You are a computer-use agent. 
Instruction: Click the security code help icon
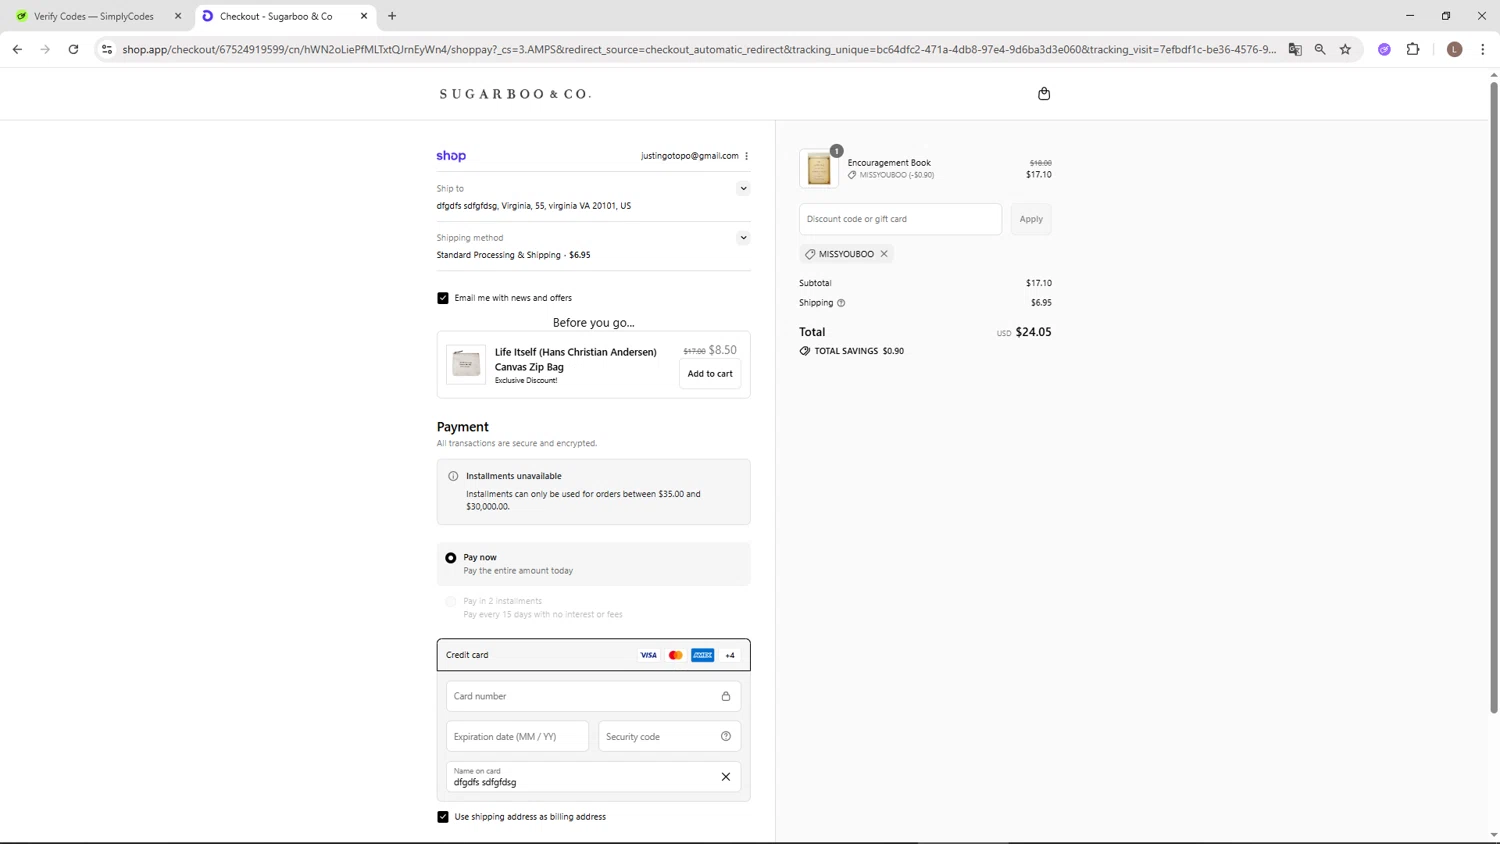click(726, 737)
